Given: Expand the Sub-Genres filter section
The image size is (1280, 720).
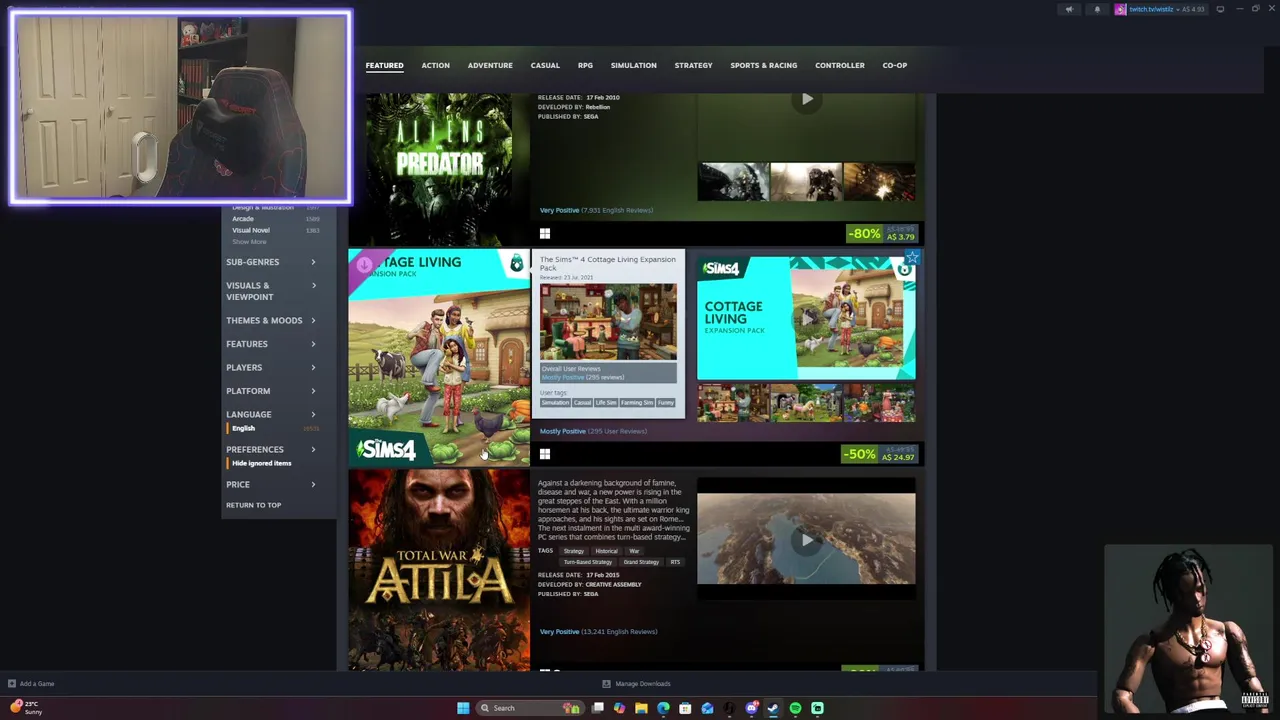Looking at the screenshot, I should [271, 262].
